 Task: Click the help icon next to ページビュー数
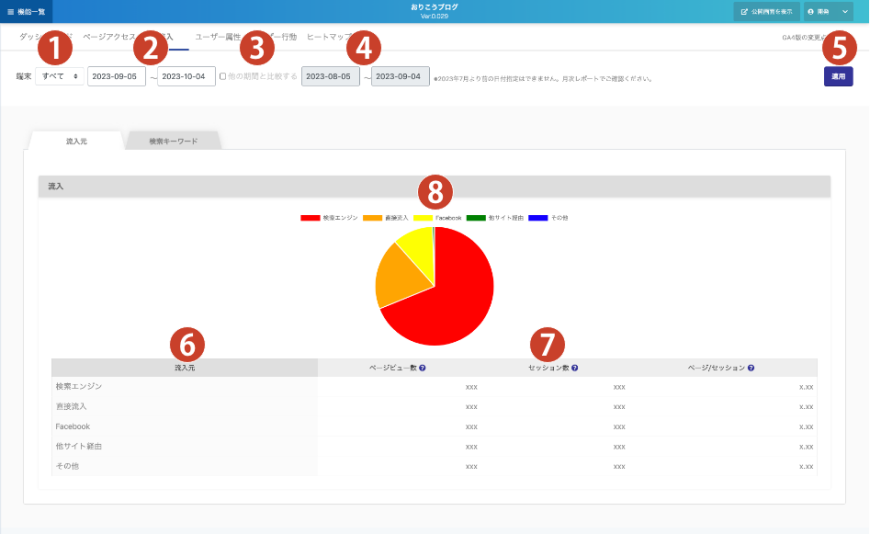click(x=423, y=368)
